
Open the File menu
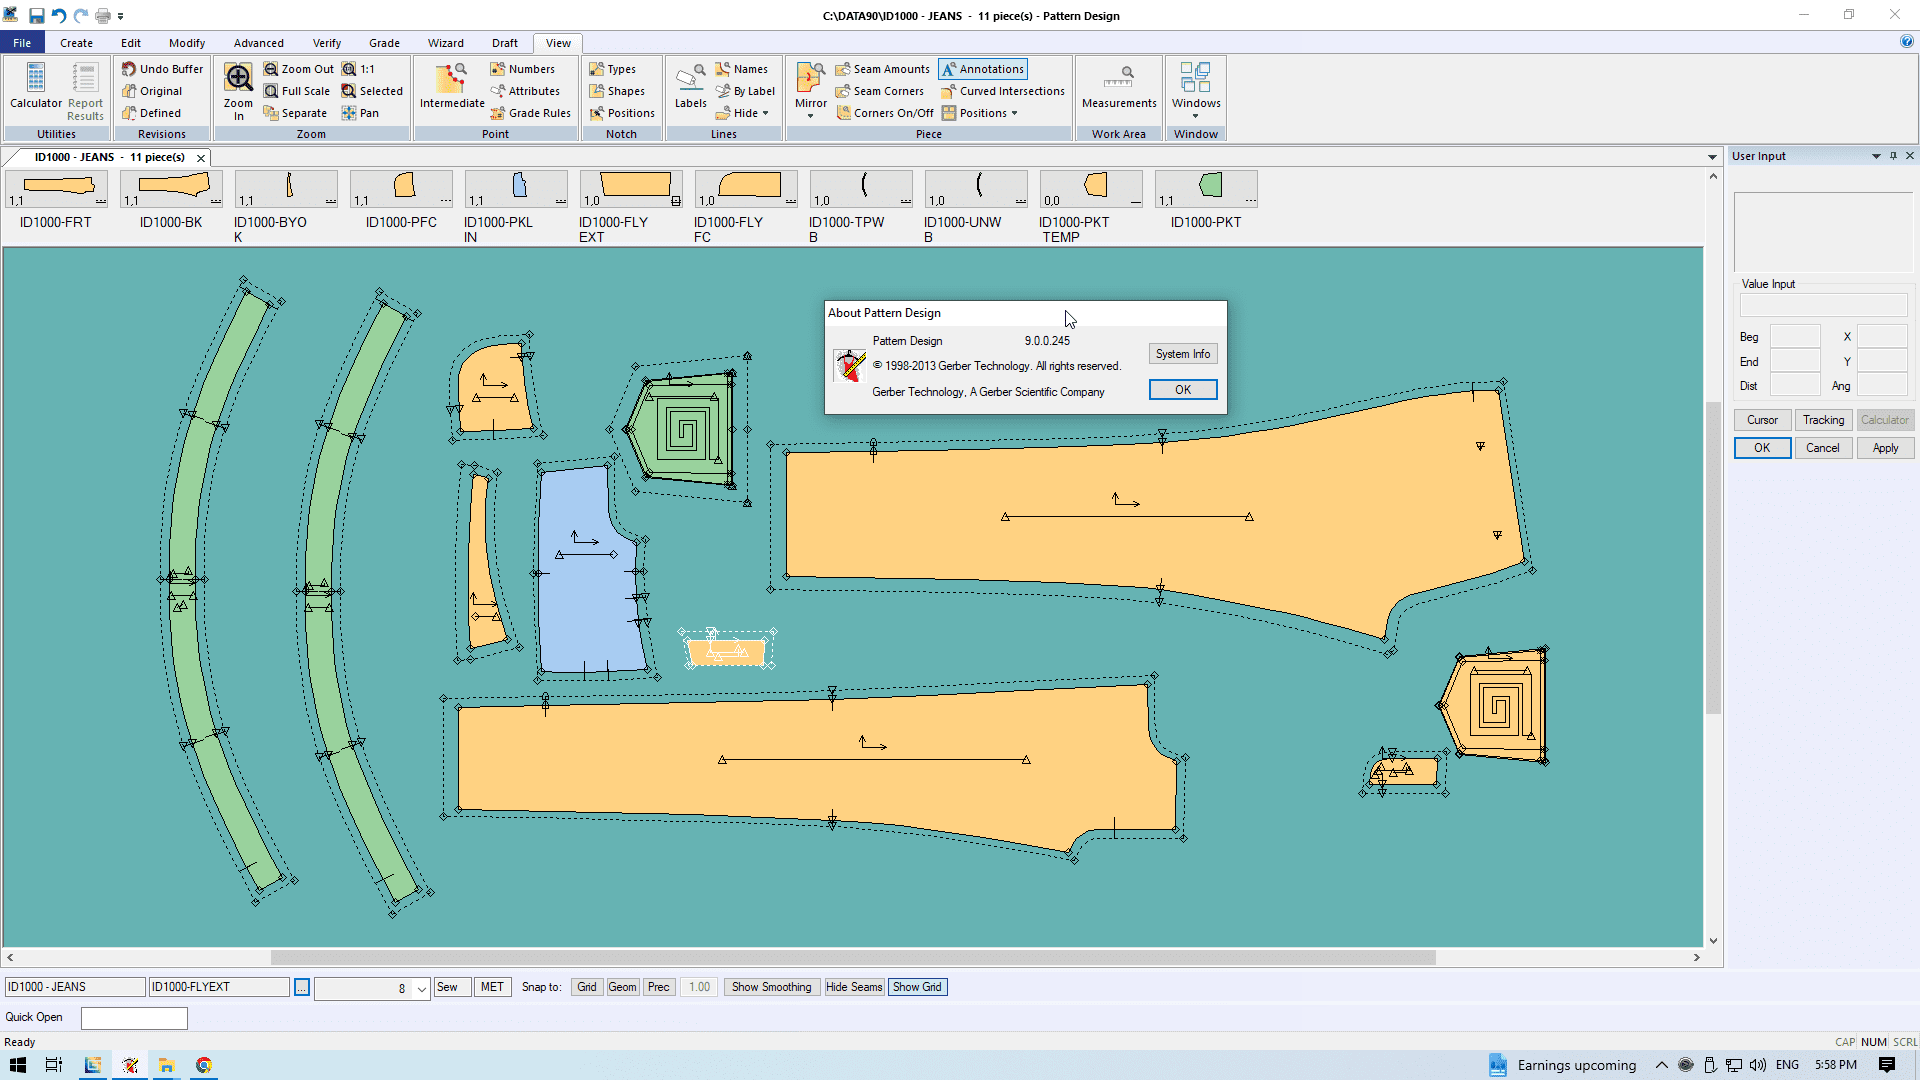(22, 43)
